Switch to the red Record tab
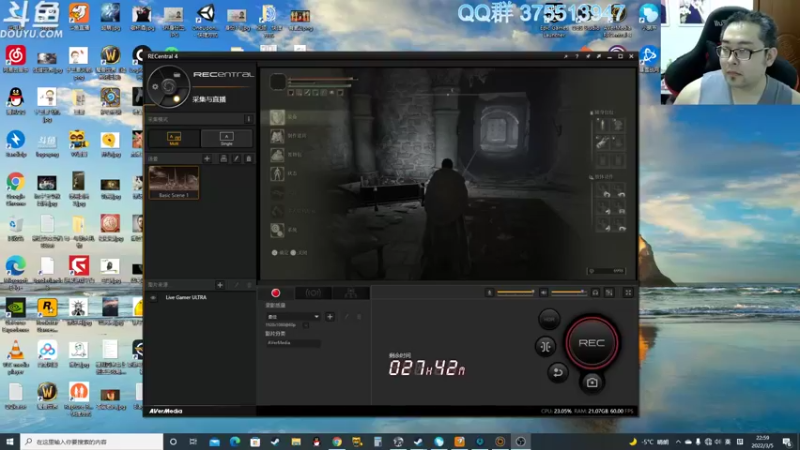Image resolution: width=800 pixels, height=450 pixels. [276, 293]
